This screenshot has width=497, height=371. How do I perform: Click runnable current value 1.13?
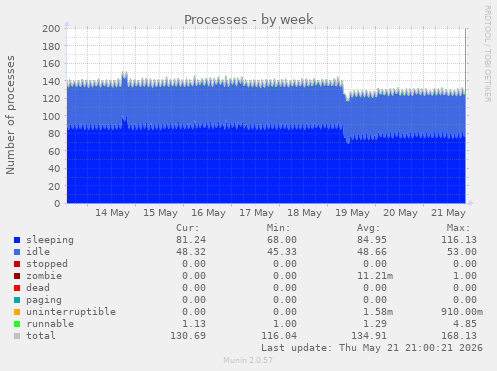coord(194,324)
